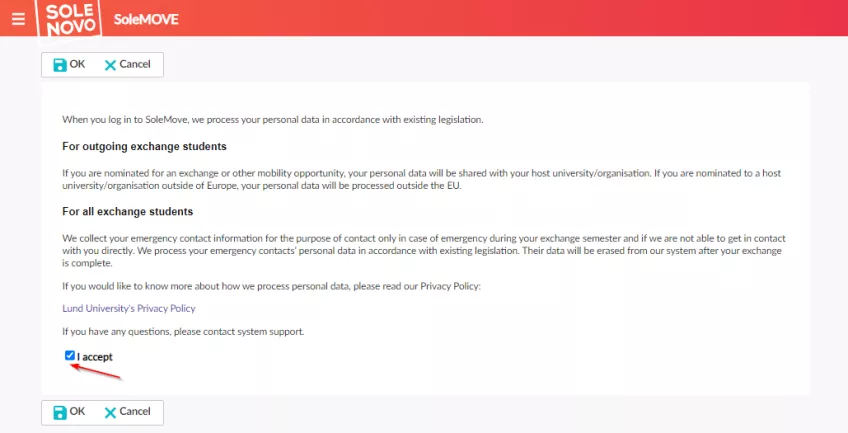
Task: Confirm with the bottom OK button label
Action: pos(77,412)
